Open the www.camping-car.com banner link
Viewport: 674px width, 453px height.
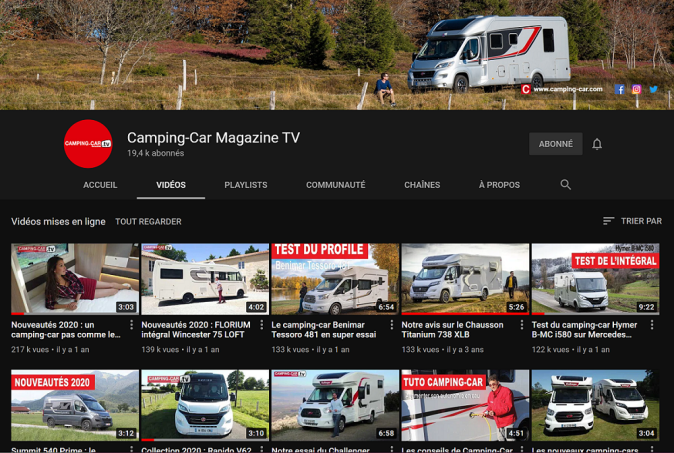point(567,89)
